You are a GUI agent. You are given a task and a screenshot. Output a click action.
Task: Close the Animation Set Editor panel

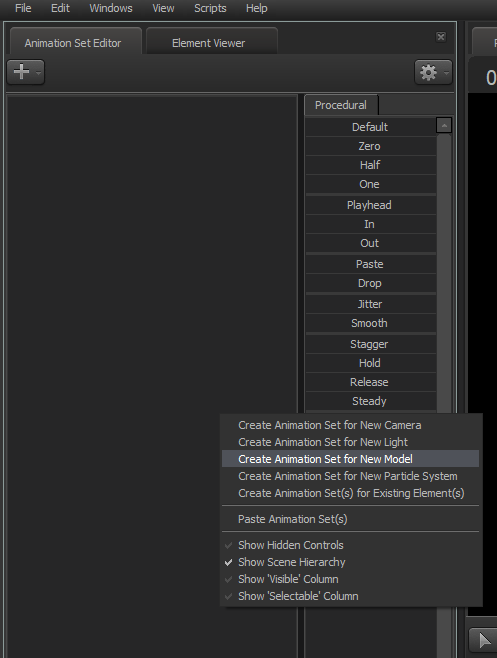tap(441, 37)
